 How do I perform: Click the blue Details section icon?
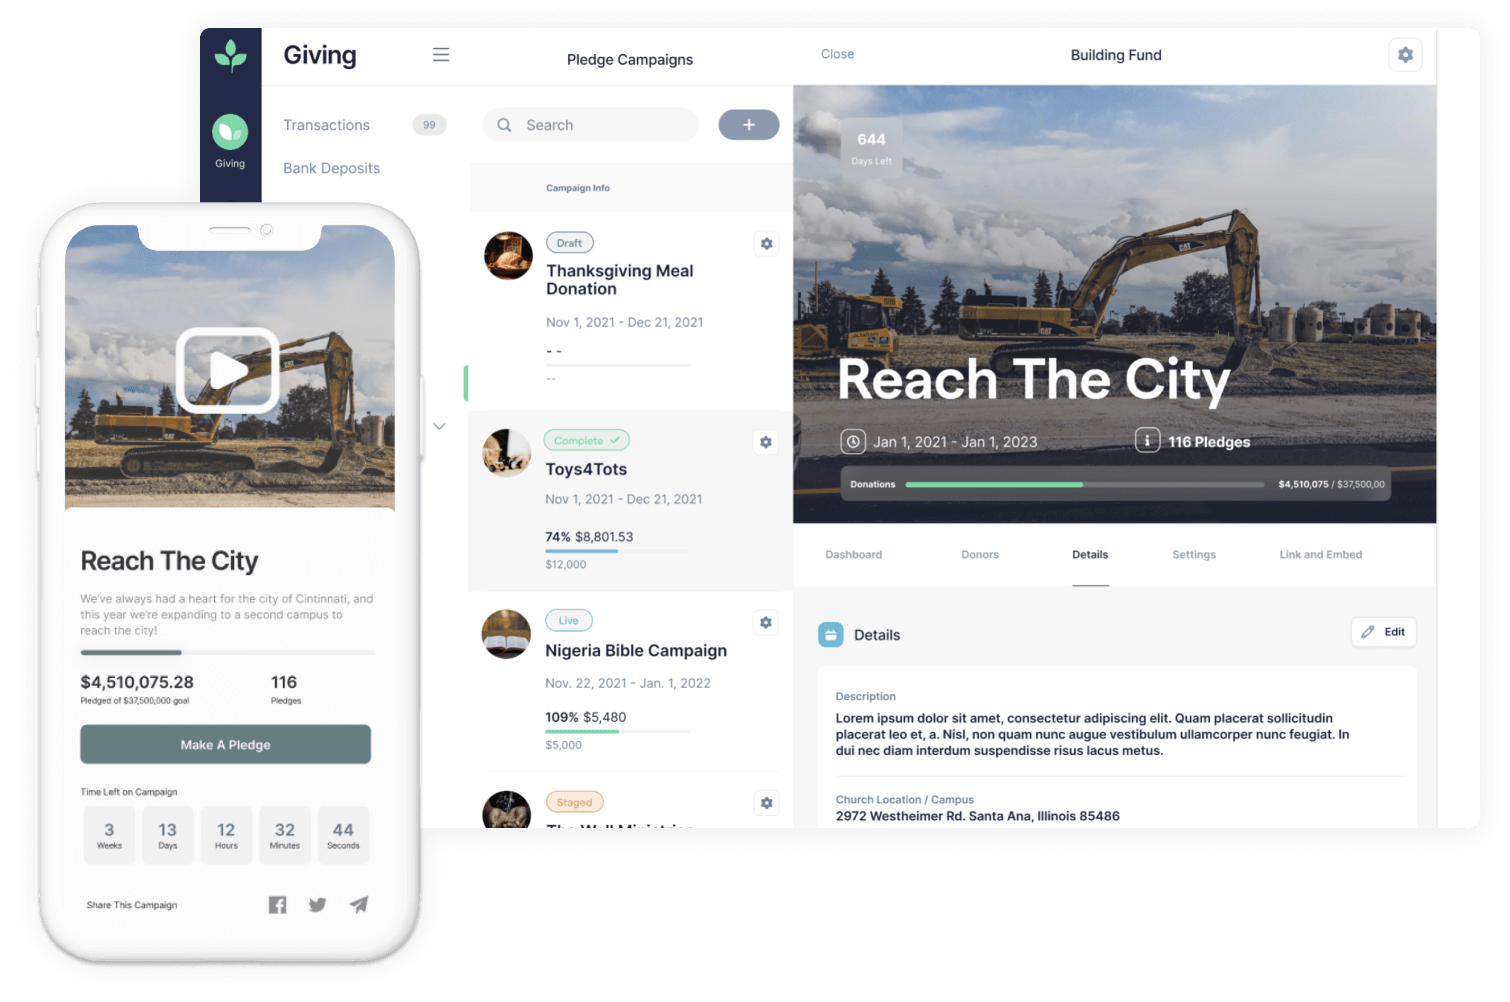[x=831, y=635]
